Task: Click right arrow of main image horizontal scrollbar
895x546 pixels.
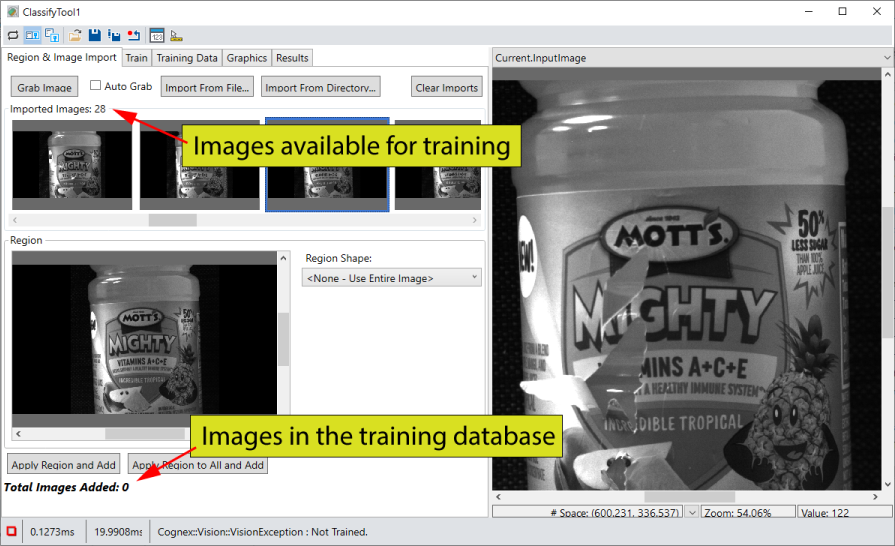Action: (876, 497)
